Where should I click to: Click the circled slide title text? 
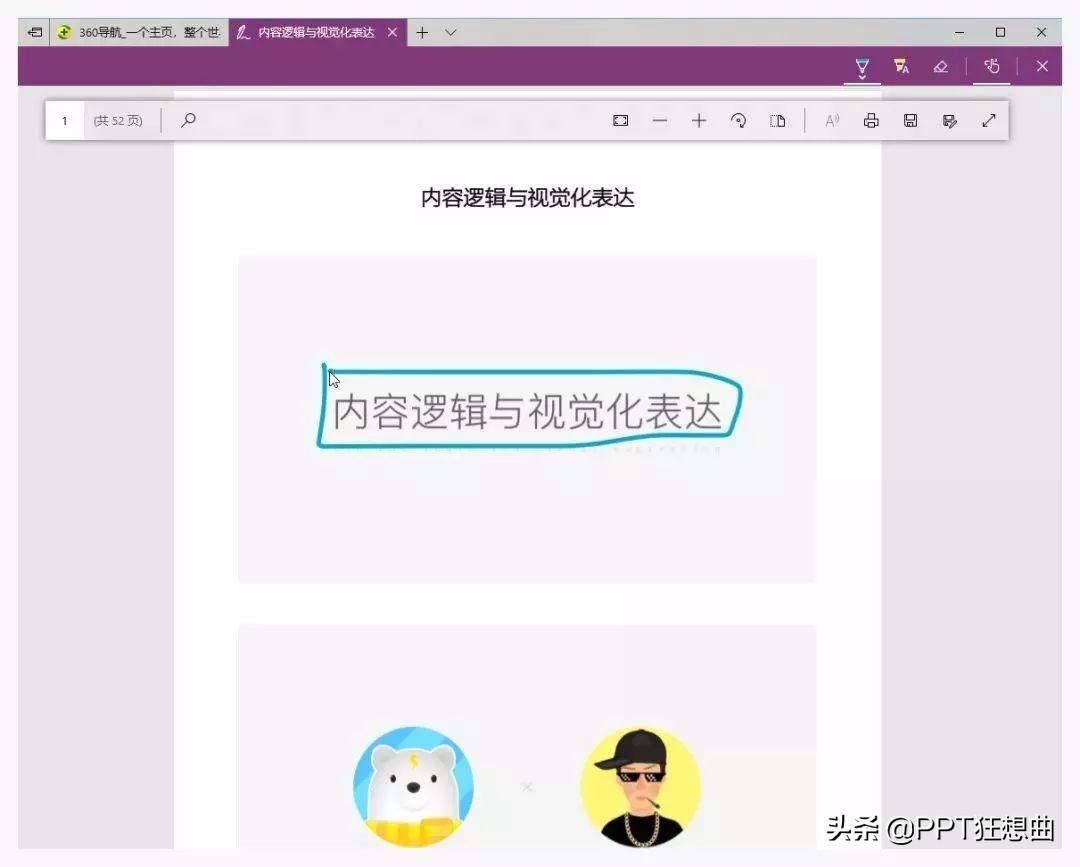click(527, 412)
